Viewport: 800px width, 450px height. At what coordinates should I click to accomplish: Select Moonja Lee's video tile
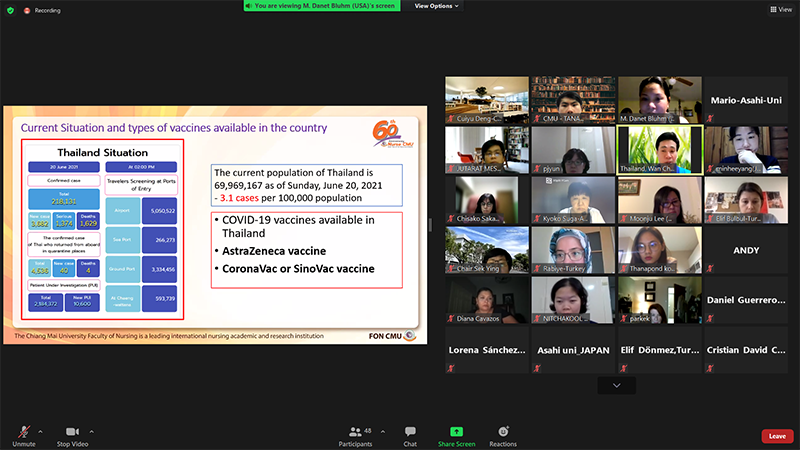pos(660,200)
